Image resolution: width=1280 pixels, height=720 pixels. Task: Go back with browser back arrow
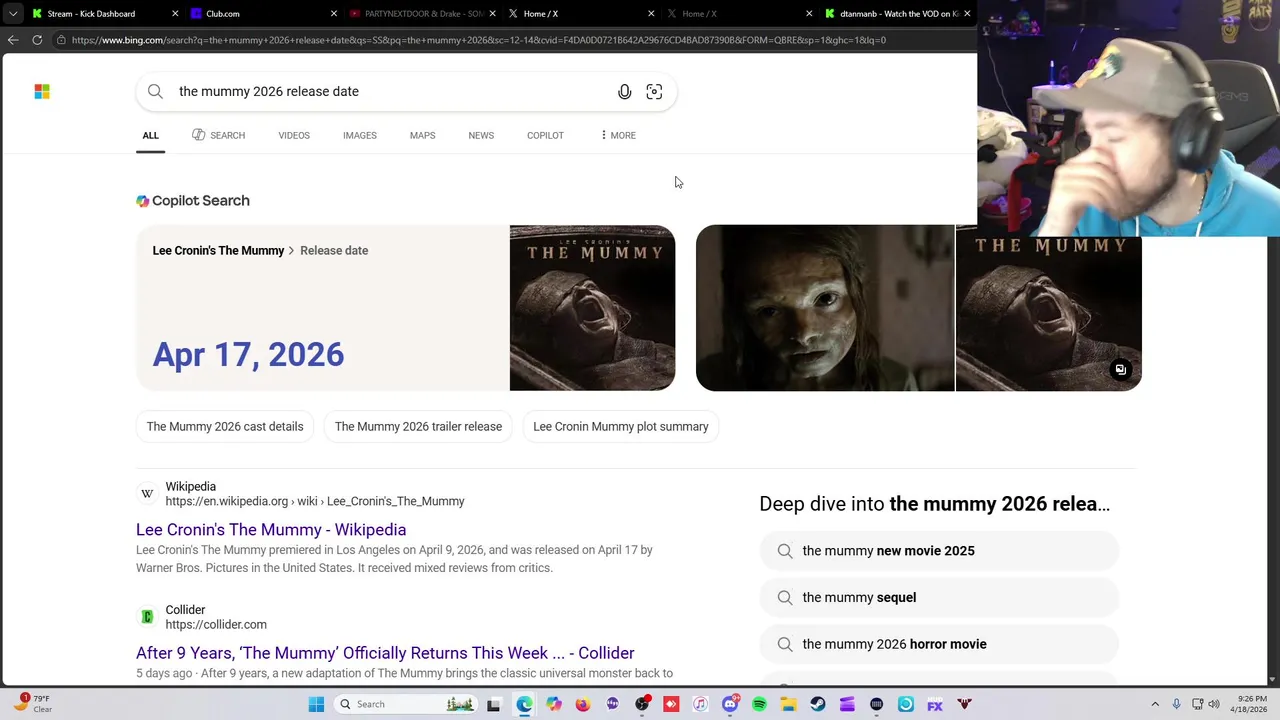[x=12, y=40]
